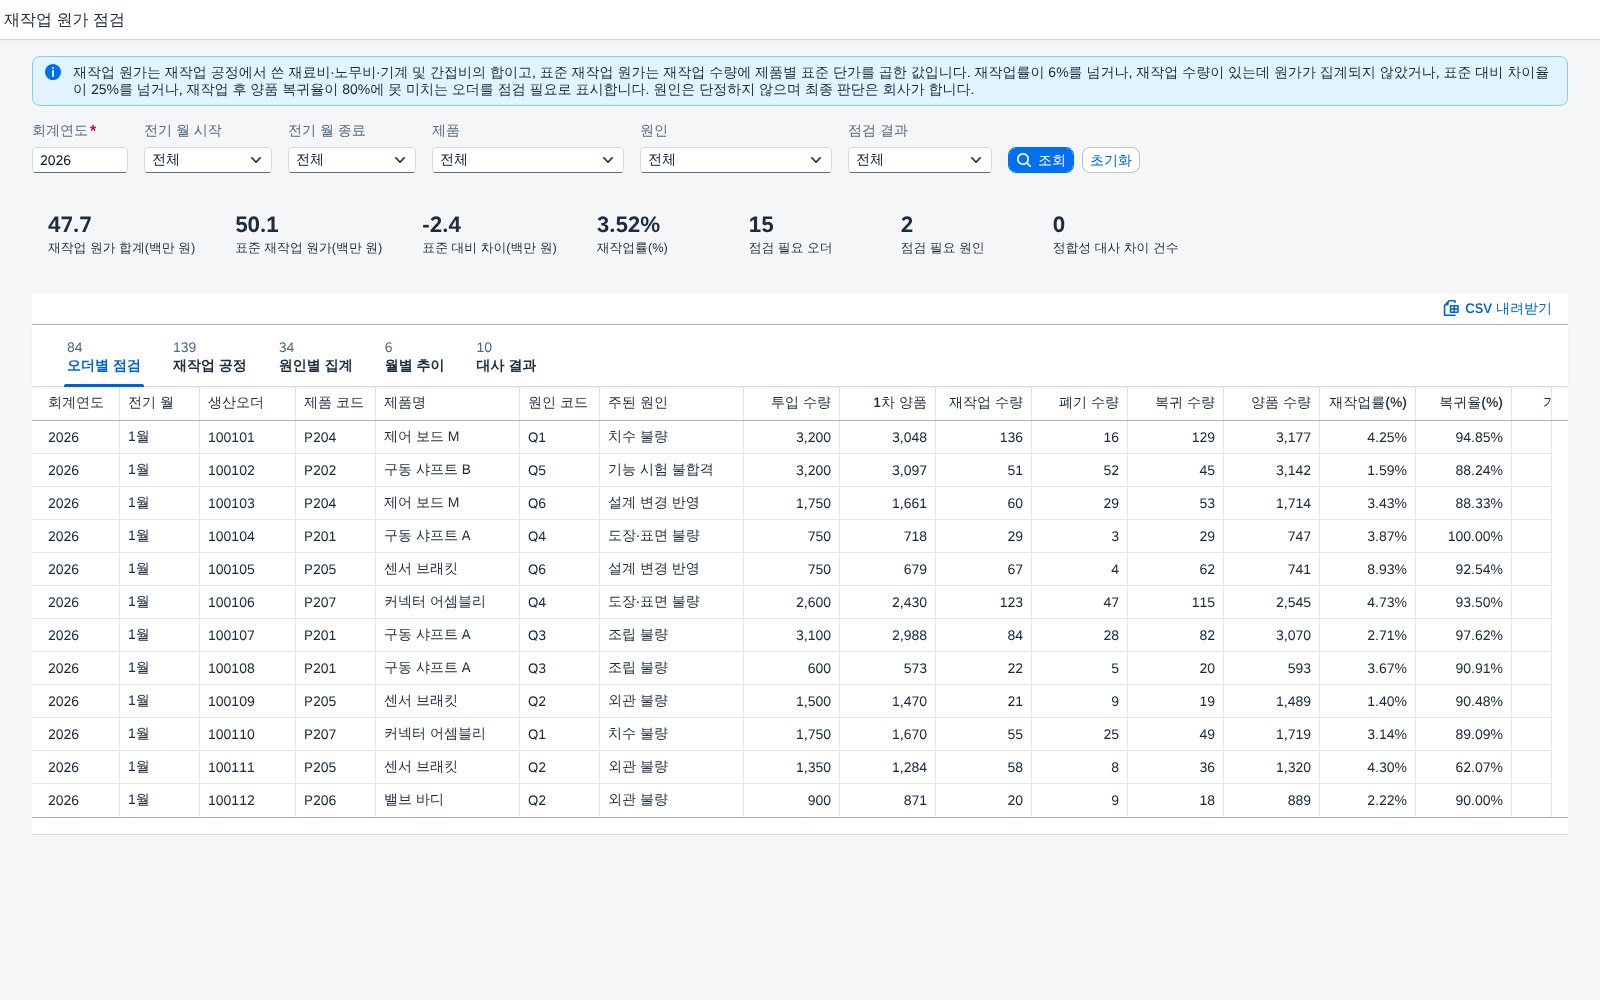
Task: Open the 대사 결과 tab
Action: point(506,358)
